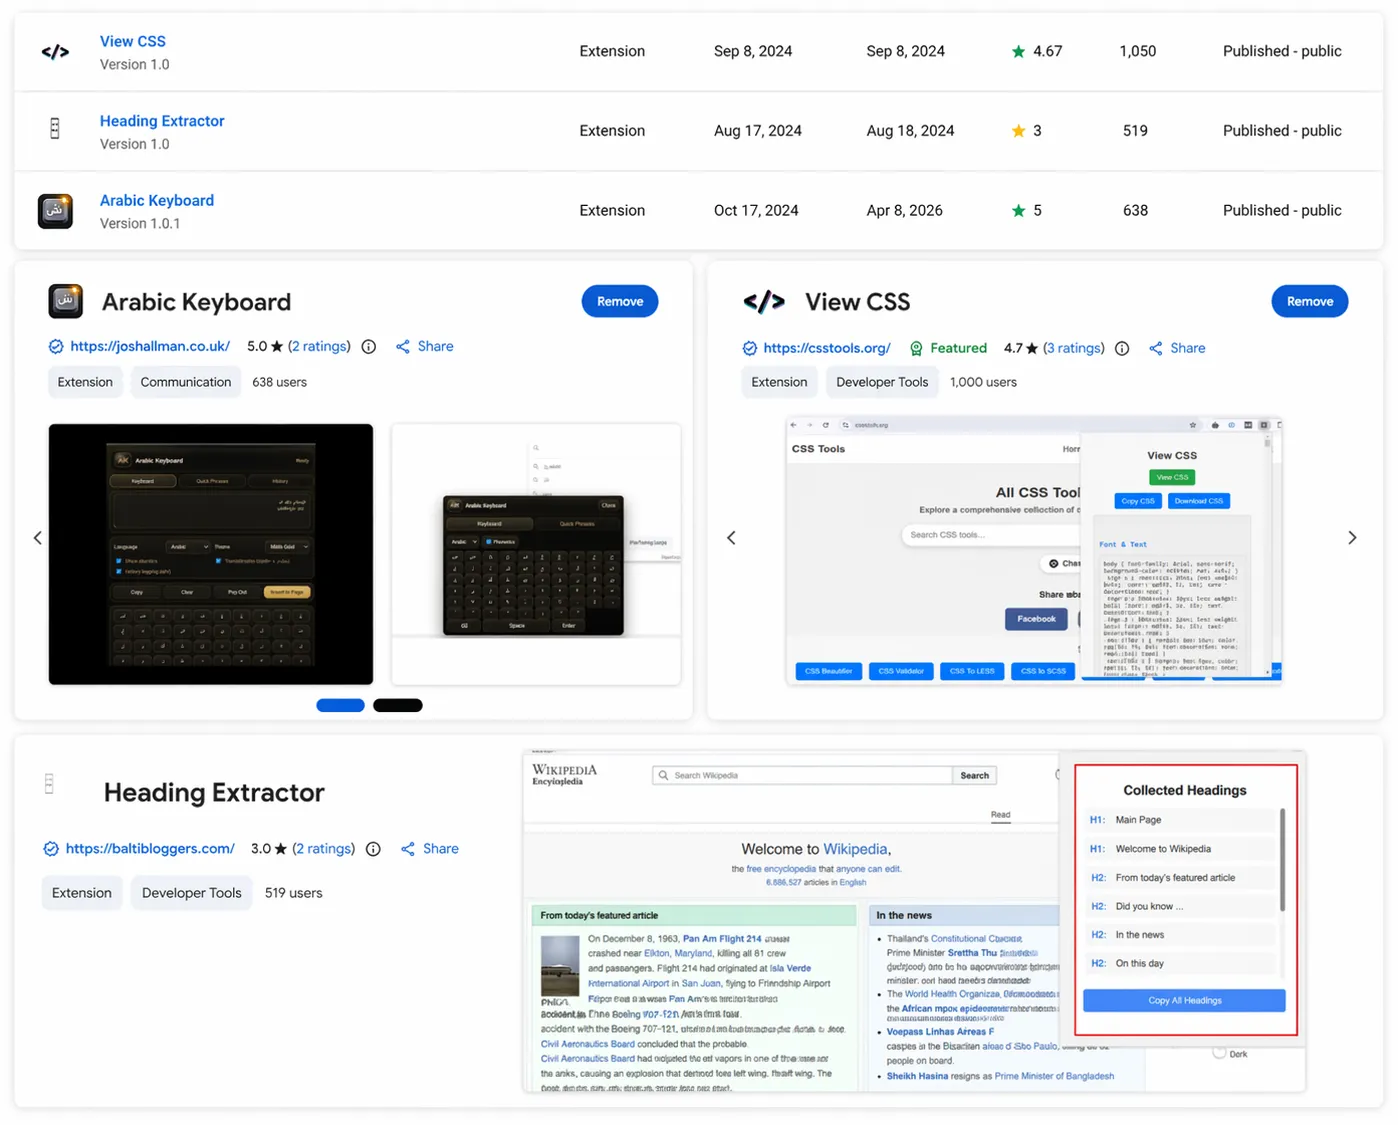Open the 3 ratings link for View CSS

click(x=1074, y=349)
